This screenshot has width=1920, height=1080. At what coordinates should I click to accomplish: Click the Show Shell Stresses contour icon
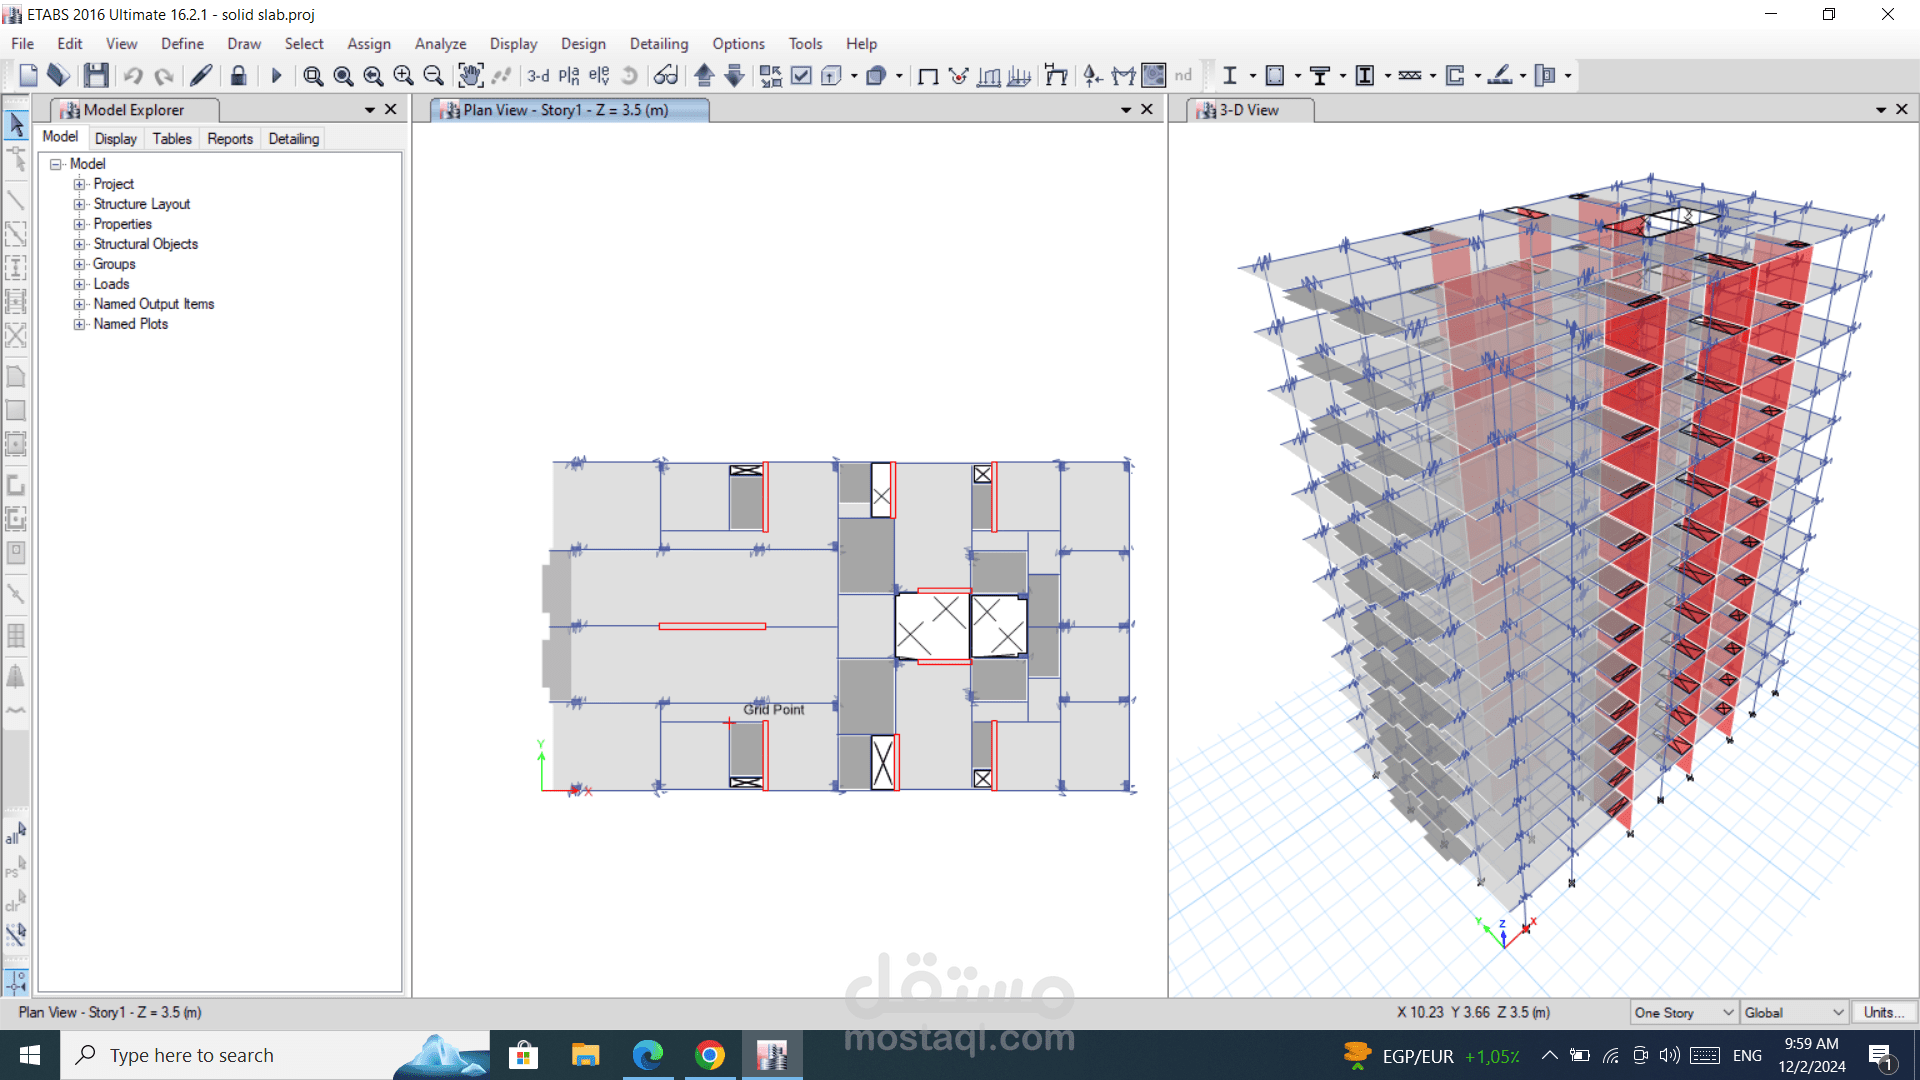click(x=1153, y=75)
